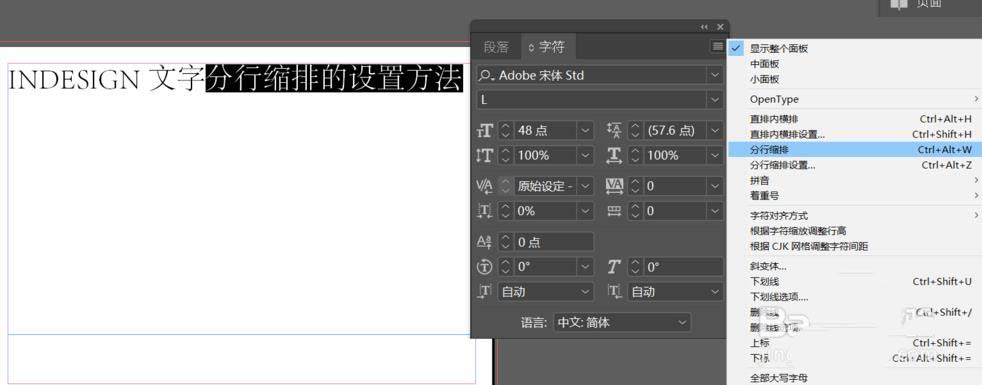Expand the 拼音 submenu
The height and width of the screenshot is (385, 982).
click(x=855, y=180)
